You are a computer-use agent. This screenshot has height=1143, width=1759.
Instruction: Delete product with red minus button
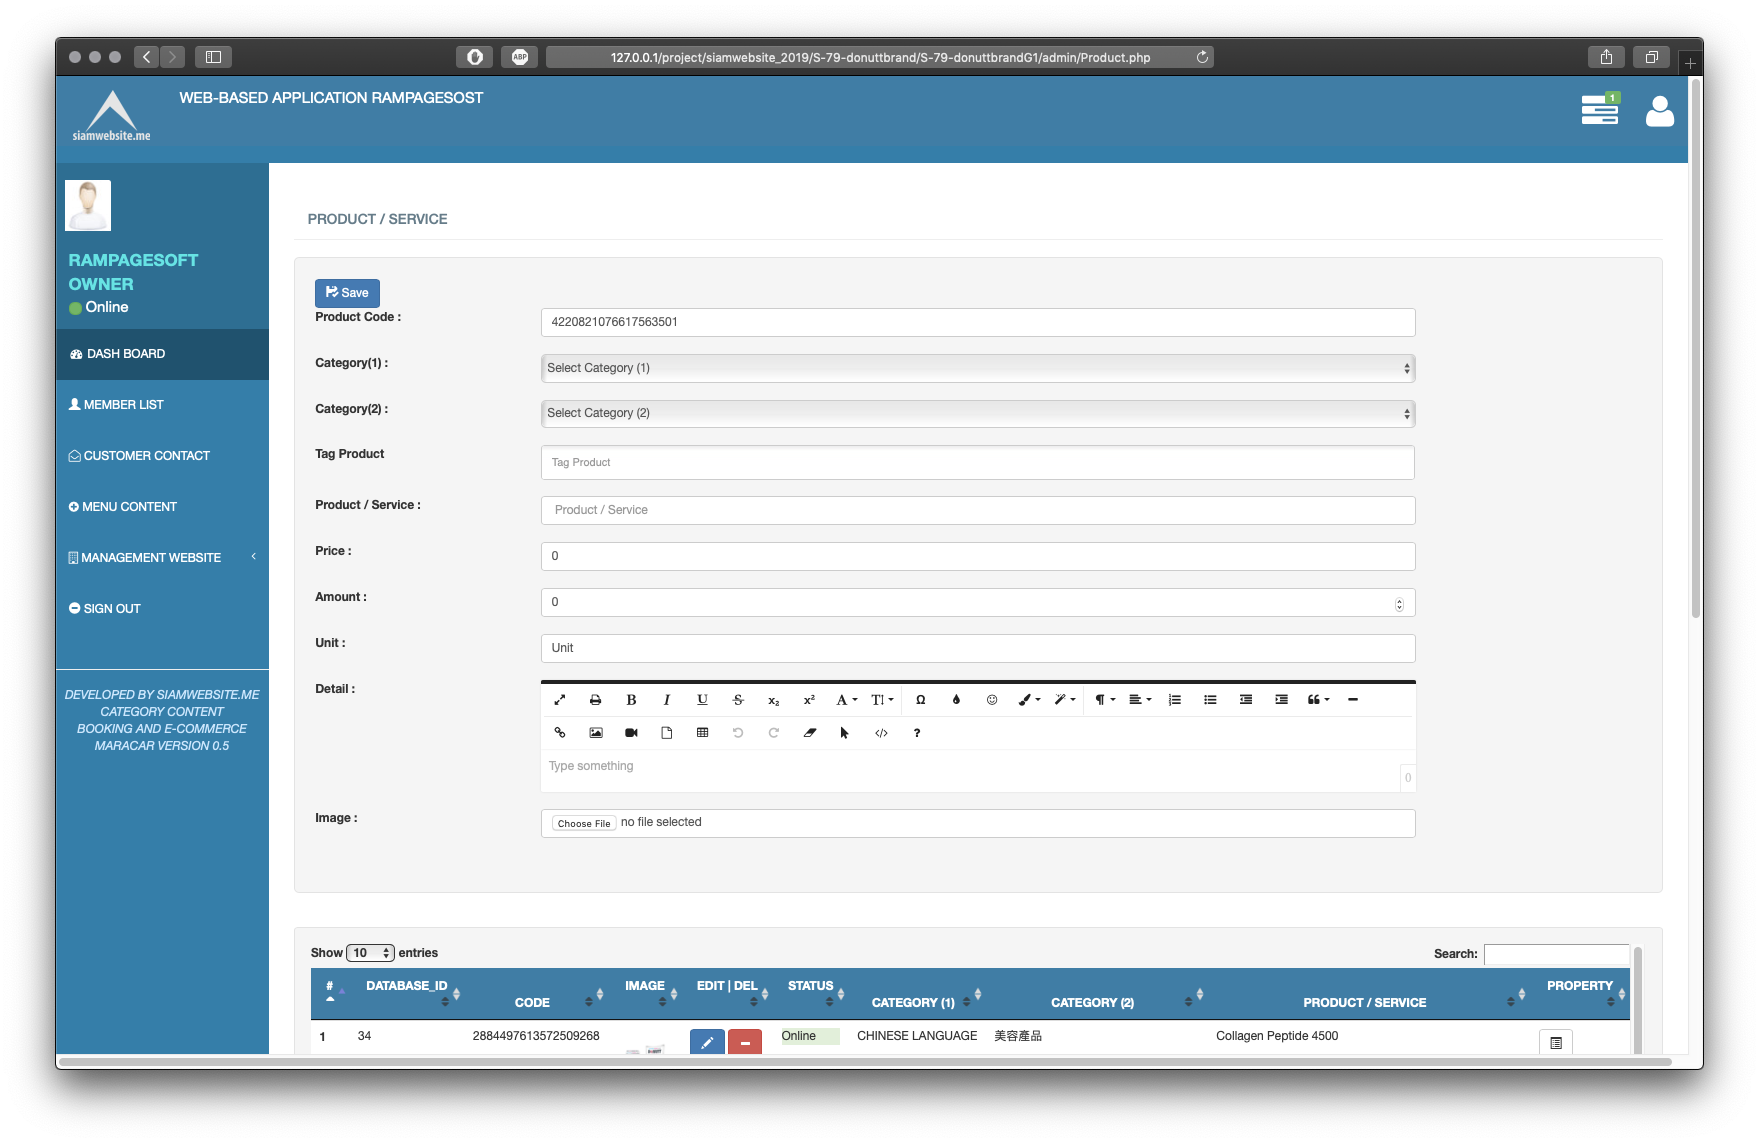pyautogui.click(x=745, y=1042)
